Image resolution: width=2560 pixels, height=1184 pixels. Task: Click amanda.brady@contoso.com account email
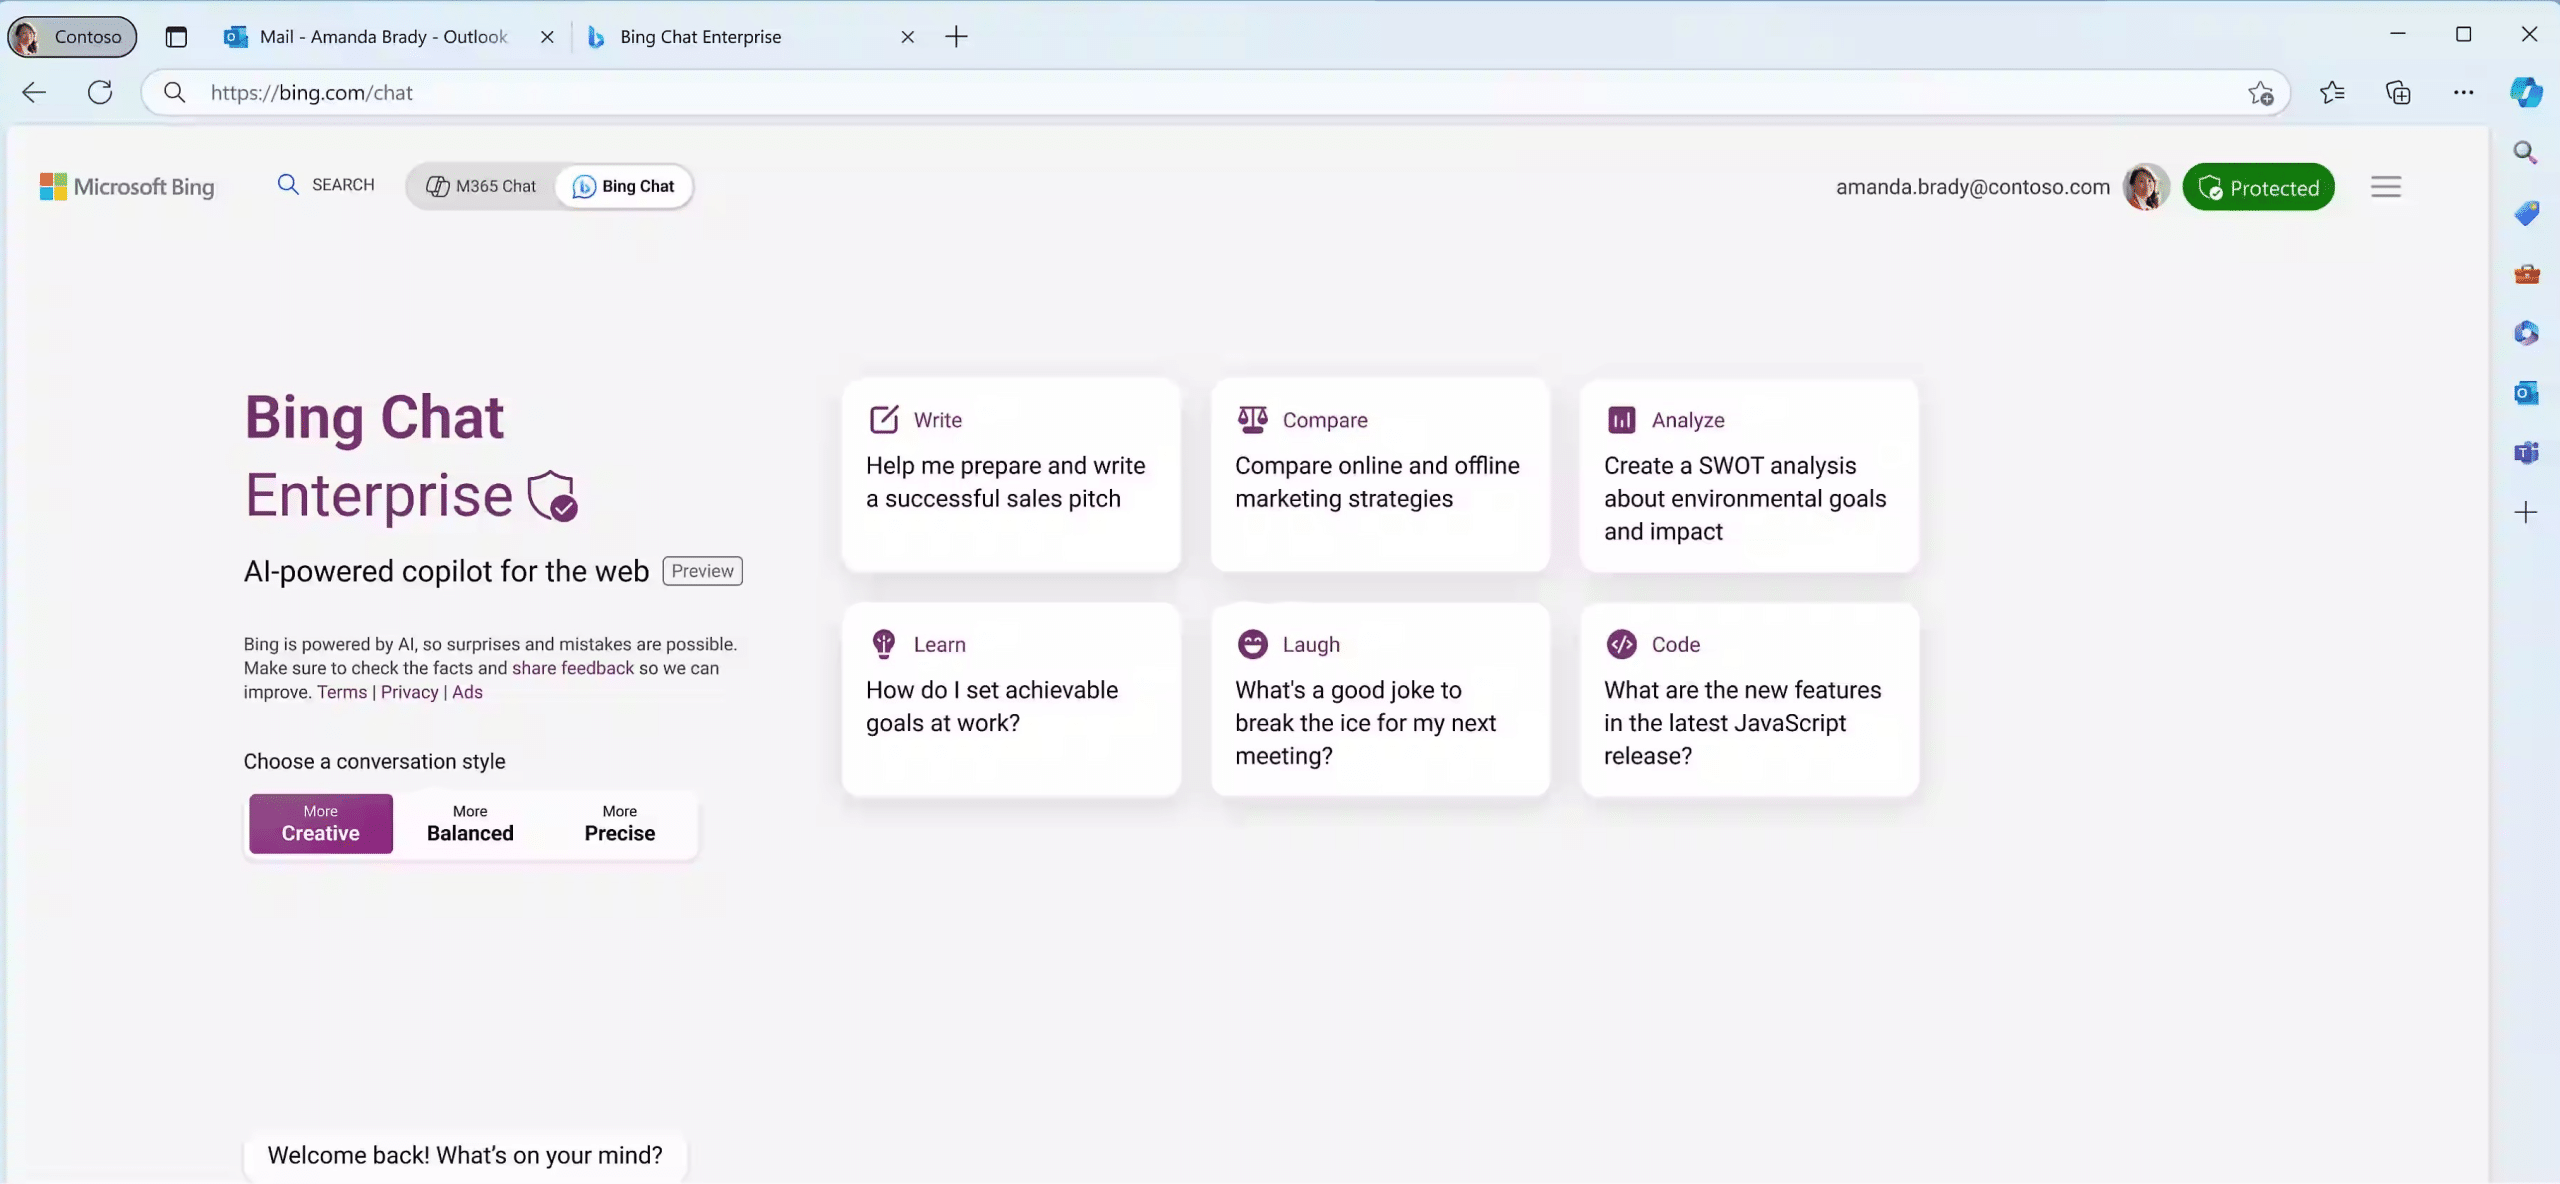[x=1973, y=187]
